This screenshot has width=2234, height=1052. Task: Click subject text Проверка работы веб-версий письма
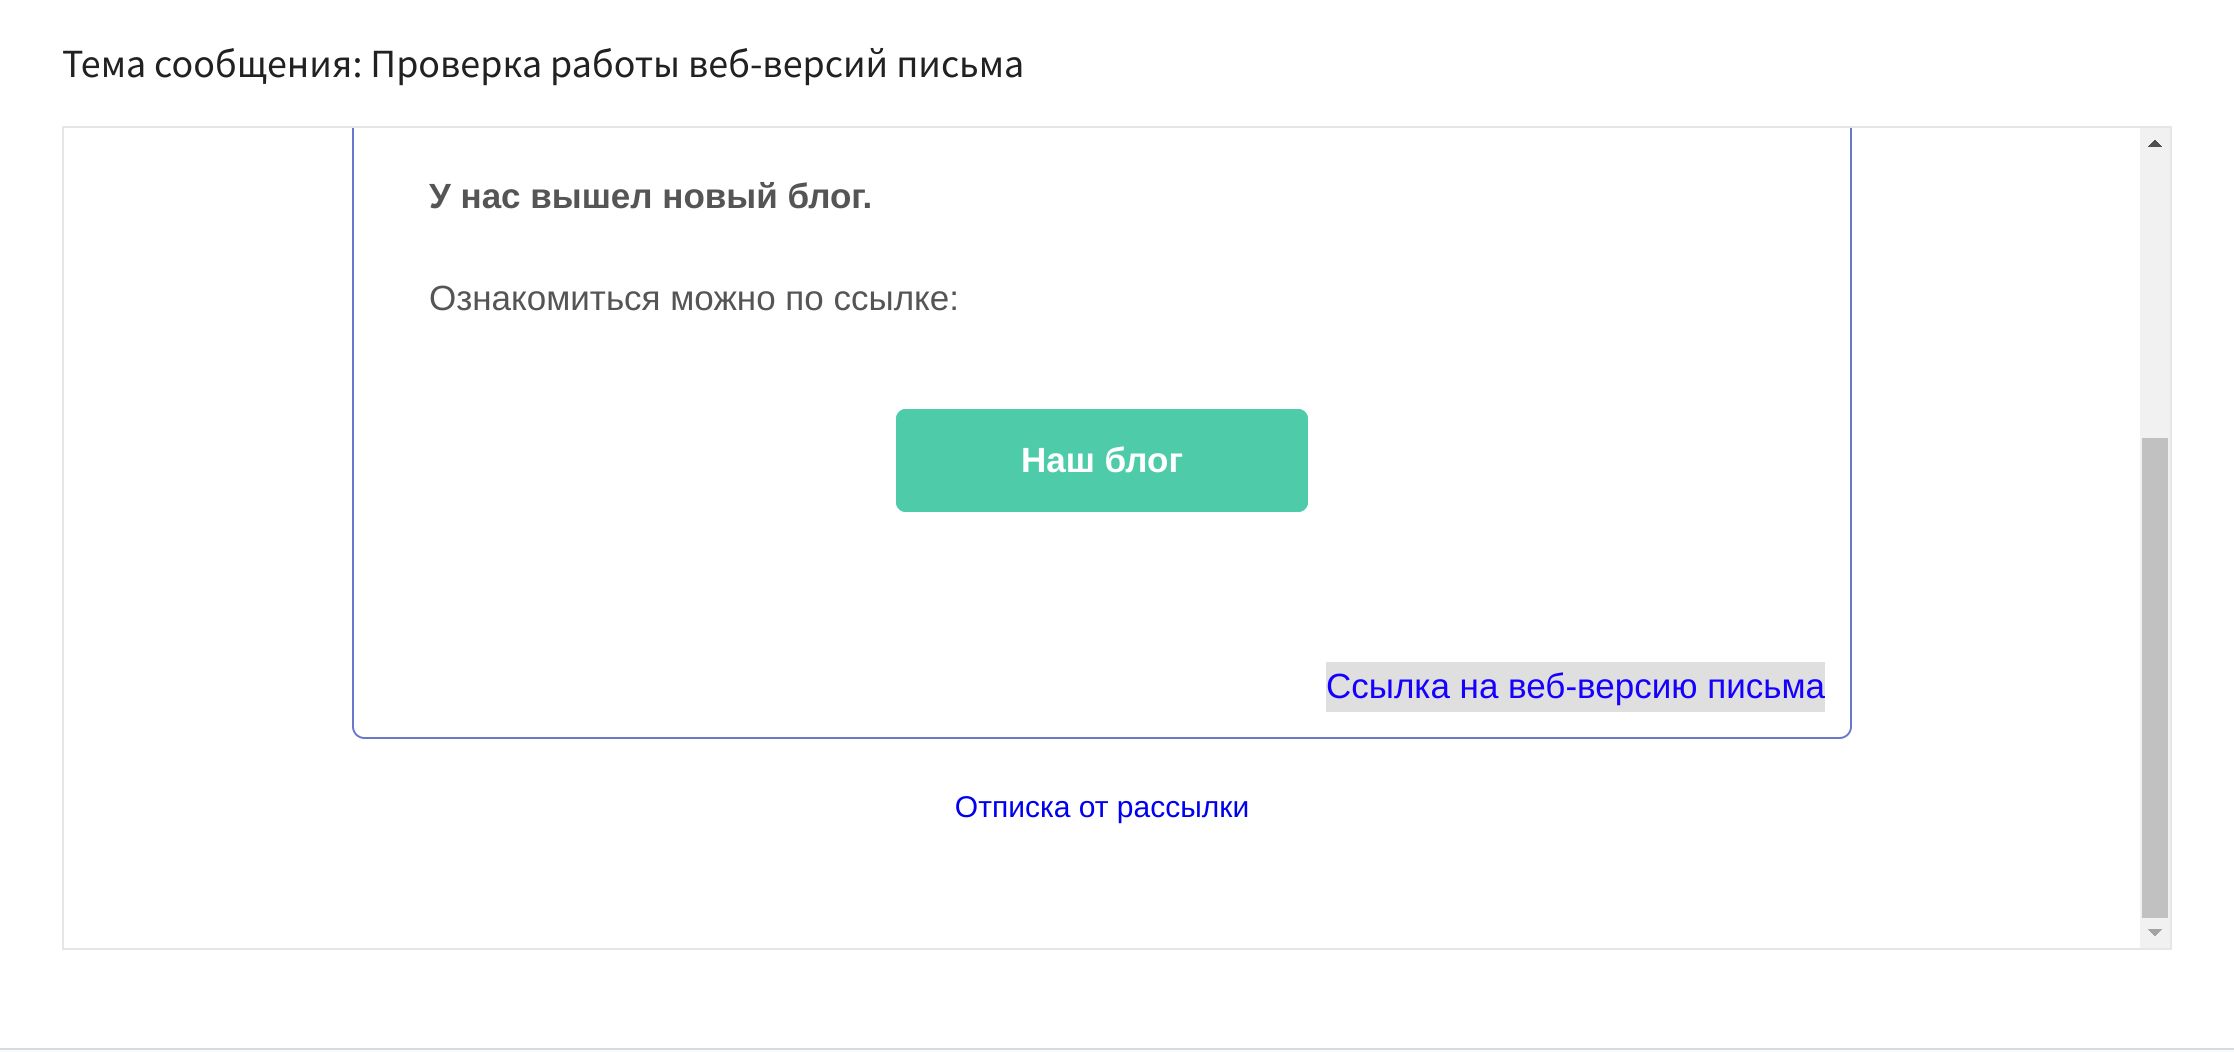click(x=697, y=65)
